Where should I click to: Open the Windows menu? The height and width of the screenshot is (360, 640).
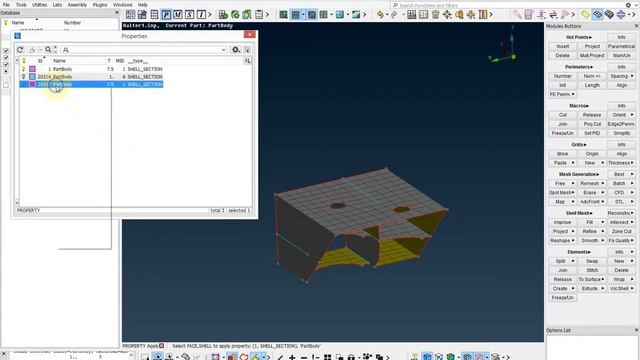[122, 5]
